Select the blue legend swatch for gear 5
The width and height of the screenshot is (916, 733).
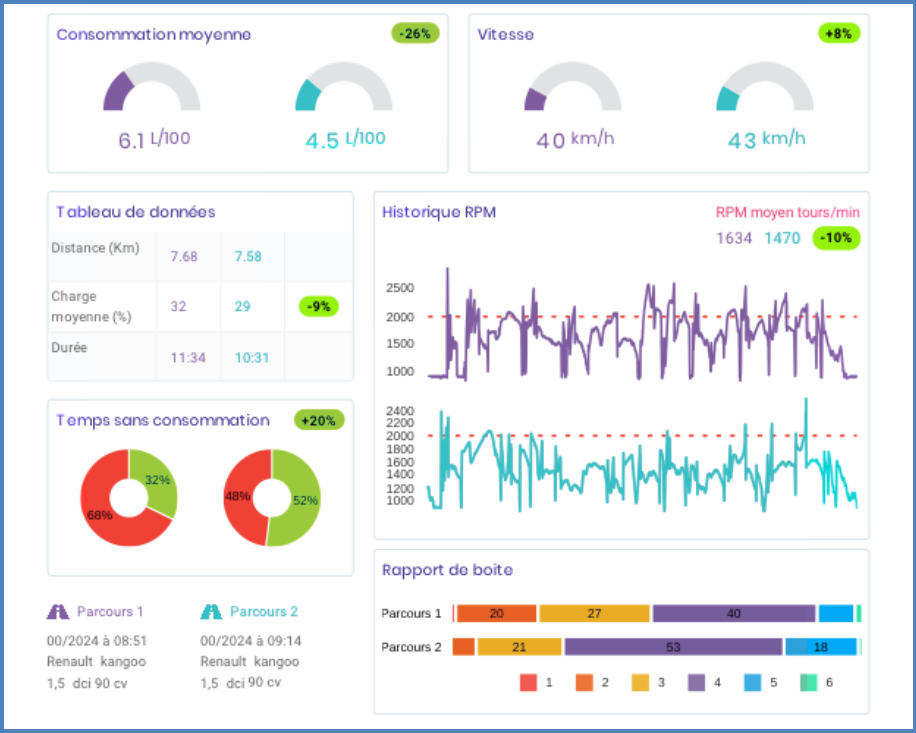[x=752, y=682]
